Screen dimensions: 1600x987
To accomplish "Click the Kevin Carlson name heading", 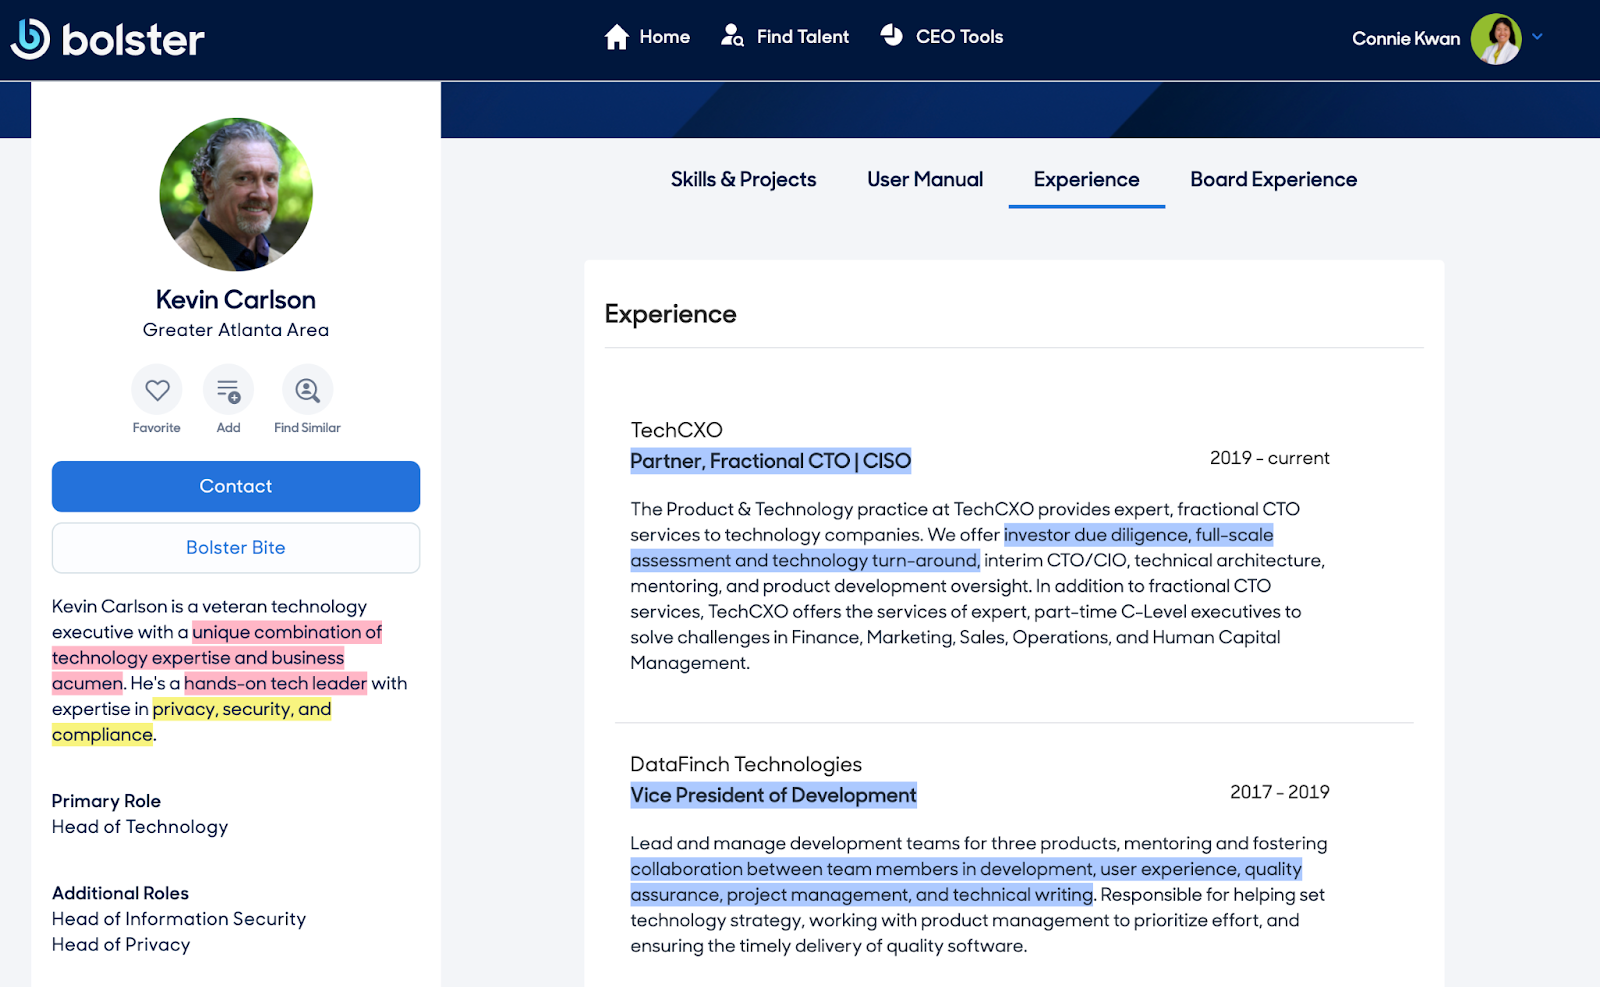I will [236, 300].
